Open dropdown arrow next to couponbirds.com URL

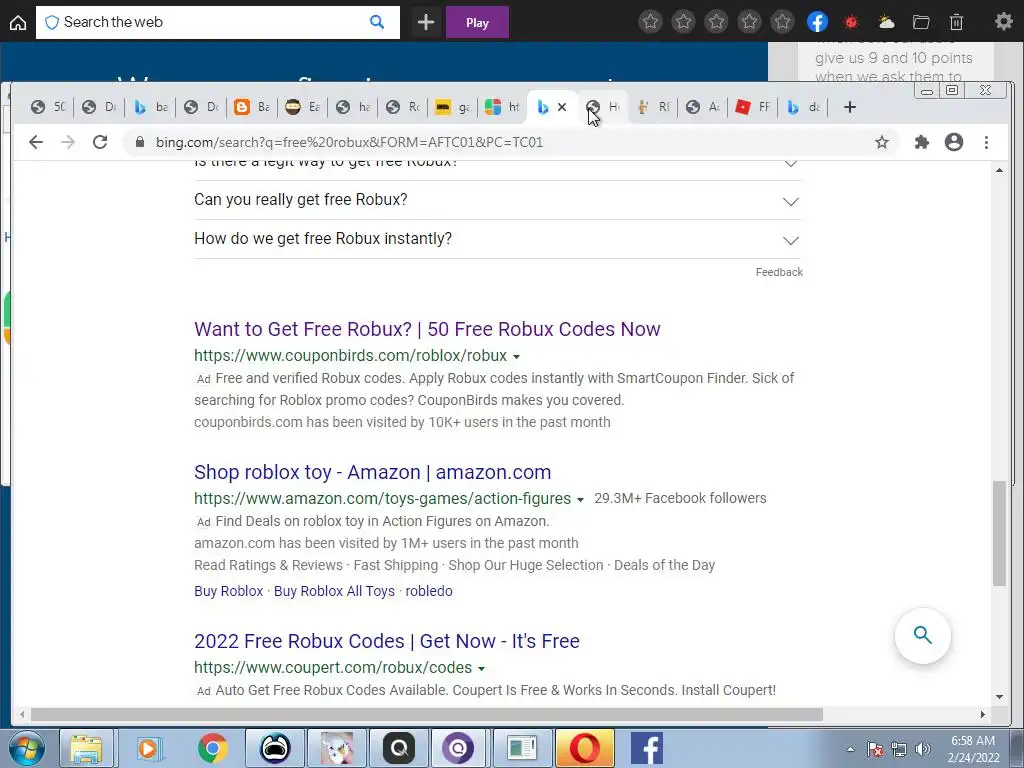click(x=517, y=357)
